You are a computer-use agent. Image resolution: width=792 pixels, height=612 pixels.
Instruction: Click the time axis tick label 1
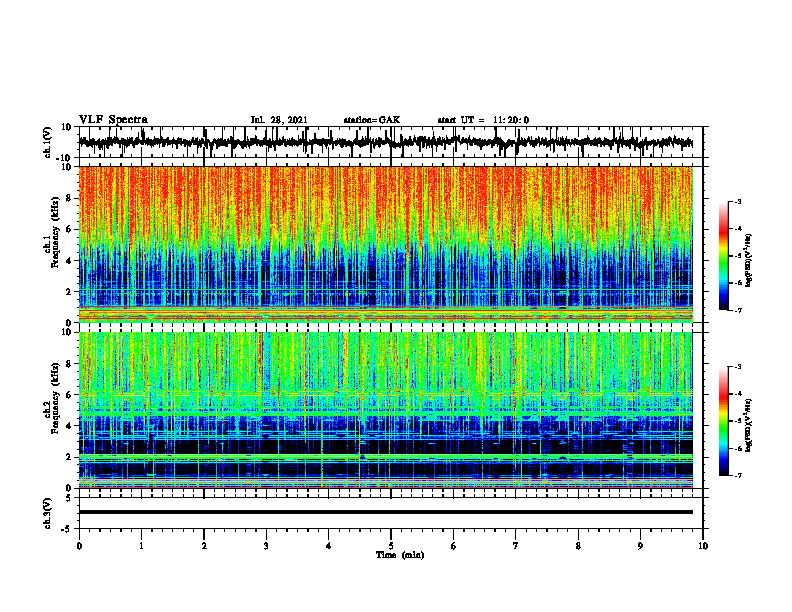coord(141,546)
